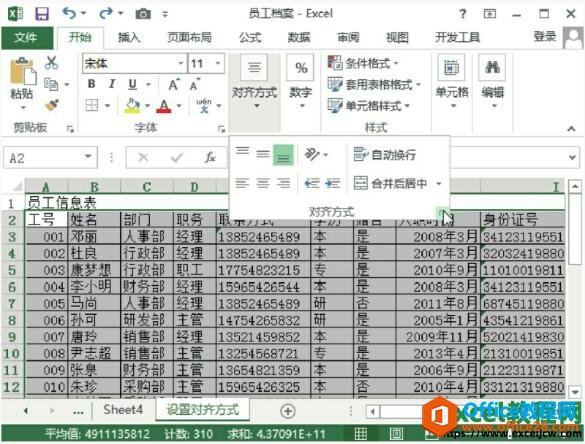Switch to the 公式 ribbon tab
Image resolution: width=585 pixels, height=444 pixels.
point(250,37)
